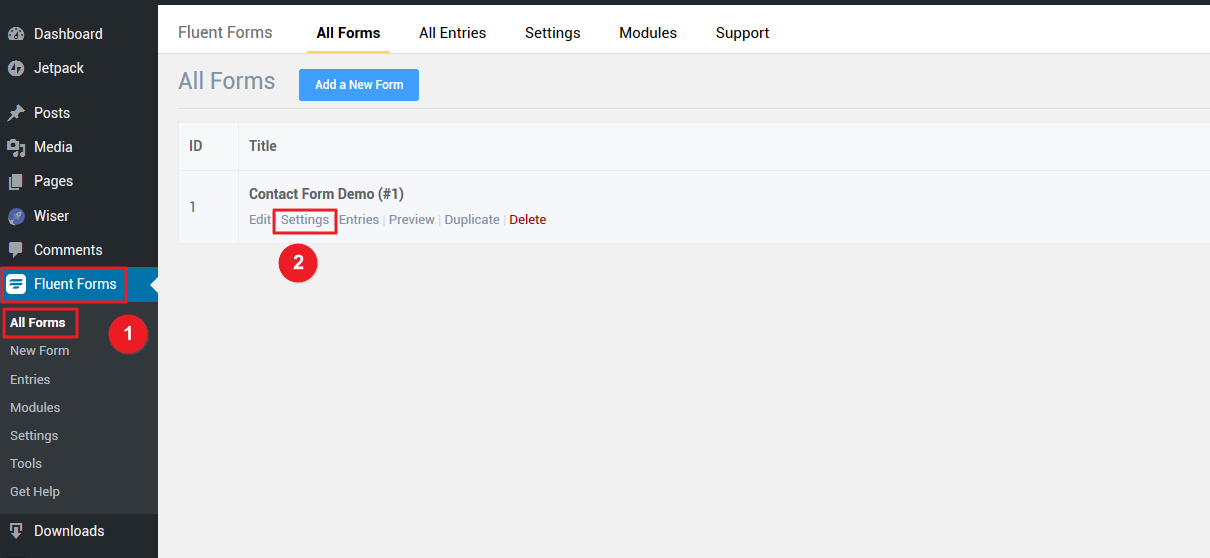Switch to the All Entries tab
Viewport: 1210px width, 558px height.
pyautogui.click(x=452, y=33)
